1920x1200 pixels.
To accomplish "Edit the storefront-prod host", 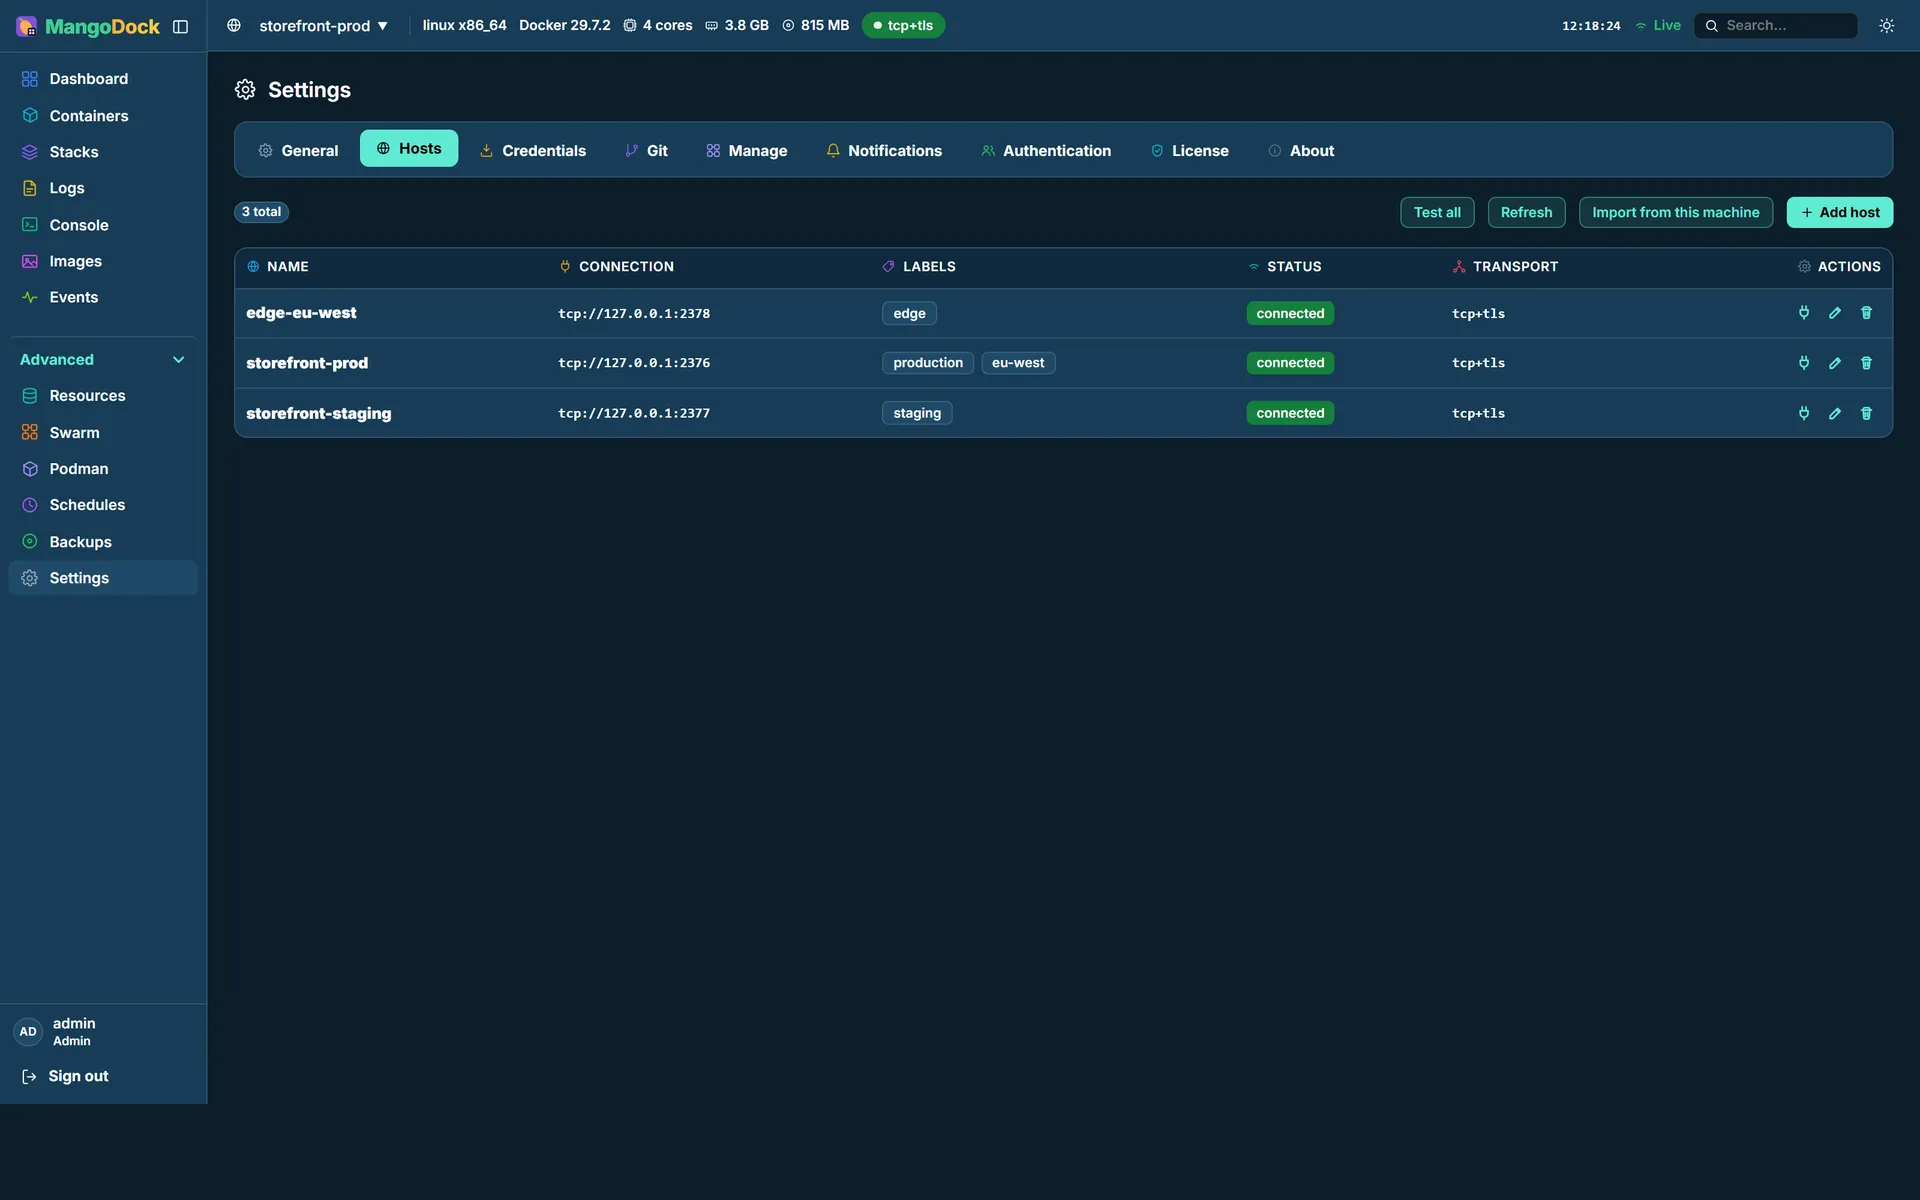I will click(x=1835, y=363).
